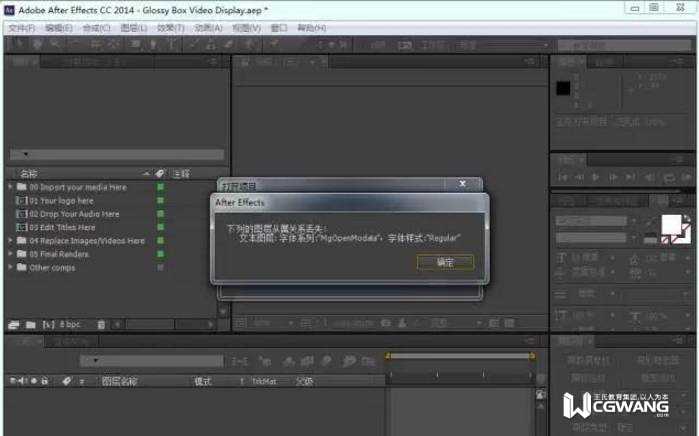This screenshot has height=436, width=699.
Task: Click the label tag column icon in Project panel
Action: [x=160, y=173]
